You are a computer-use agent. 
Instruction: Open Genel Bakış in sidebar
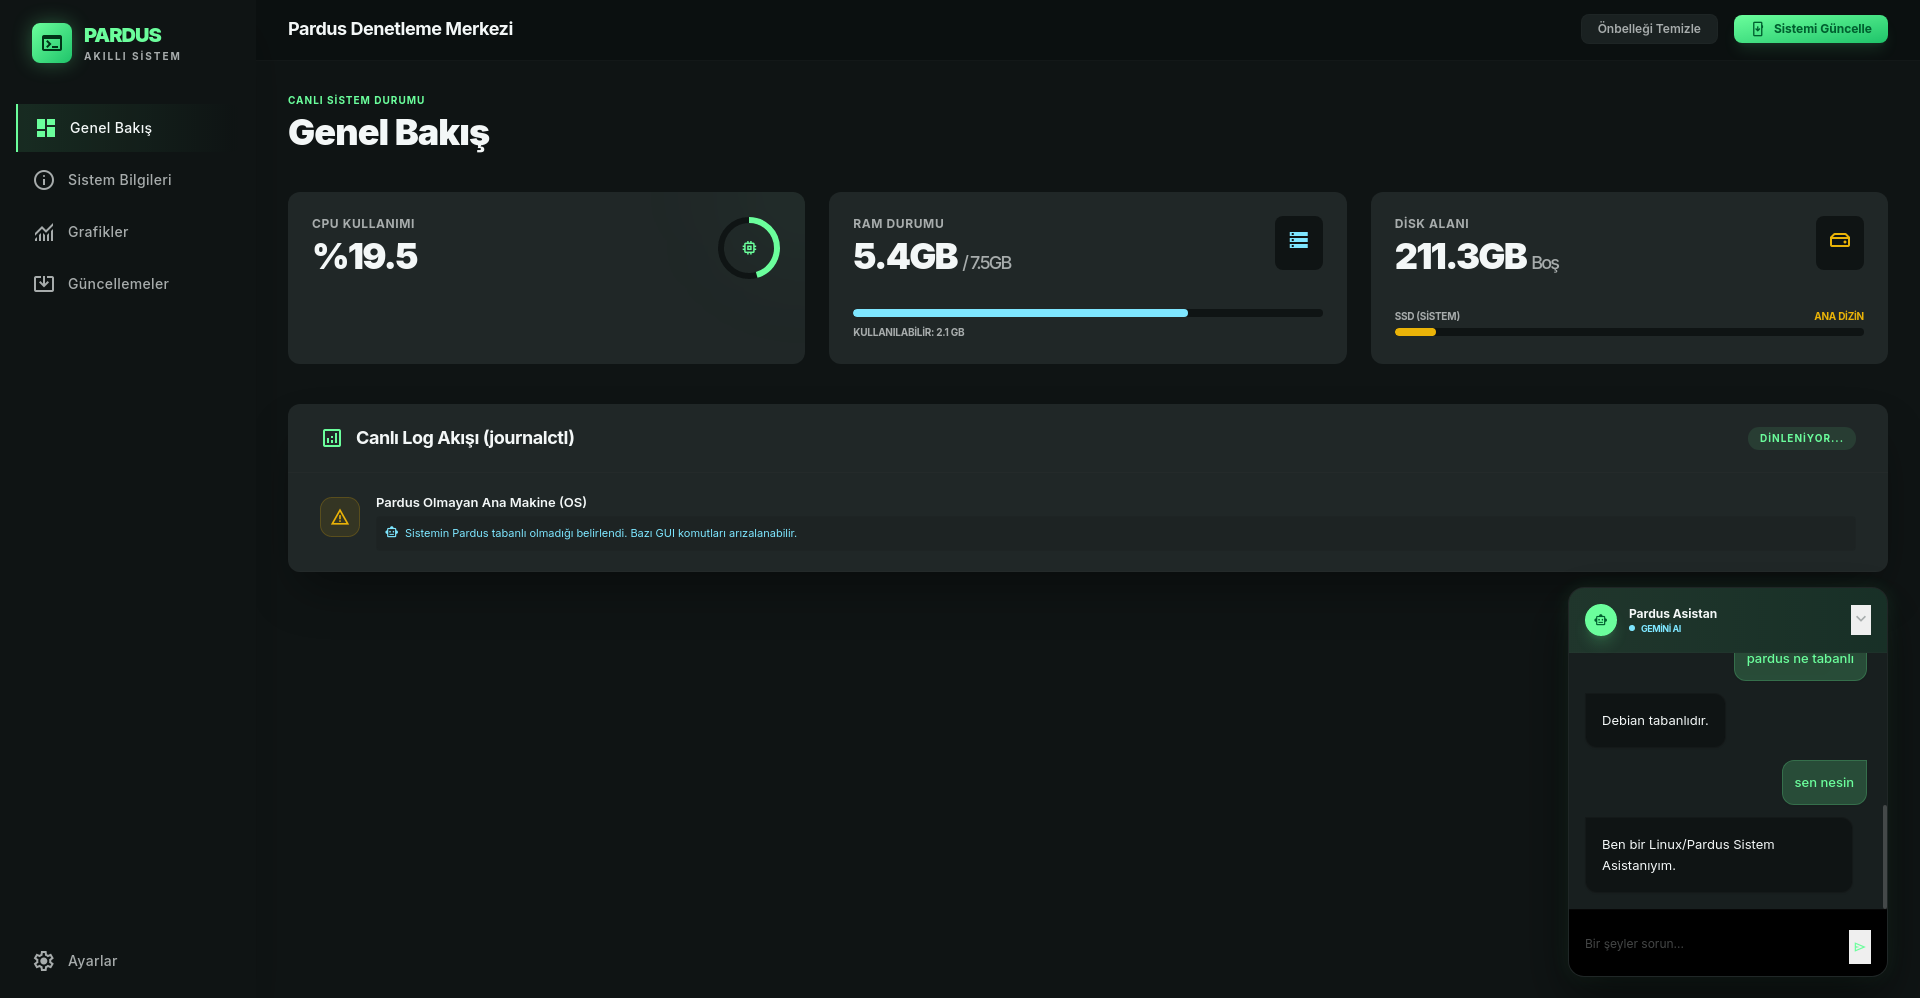pyautogui.click(x=110, y=128)
